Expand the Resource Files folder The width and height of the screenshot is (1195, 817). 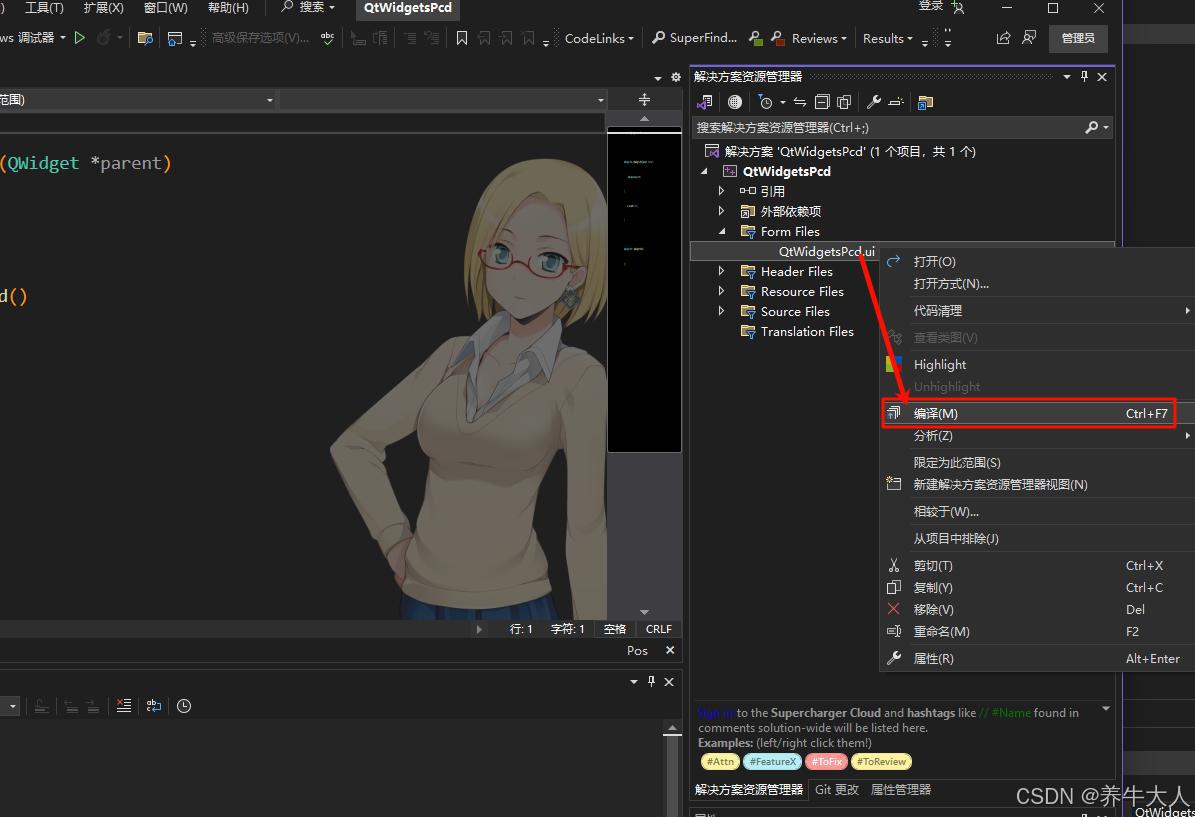(721, 290)
